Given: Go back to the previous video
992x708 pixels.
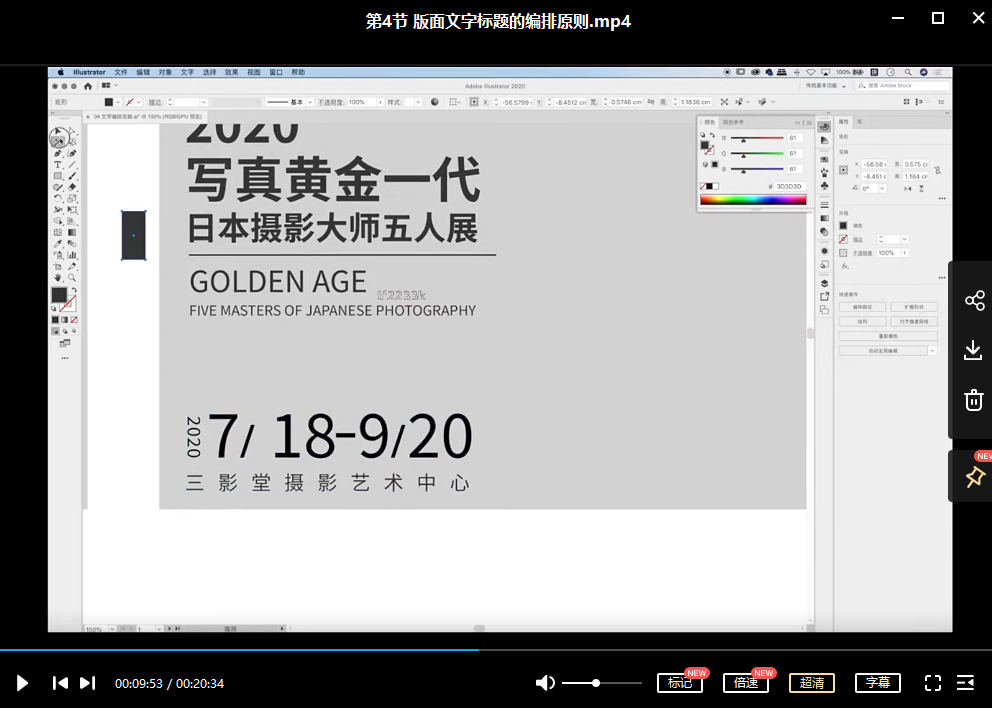Looking at the screenshot, I should click(60, 683).
